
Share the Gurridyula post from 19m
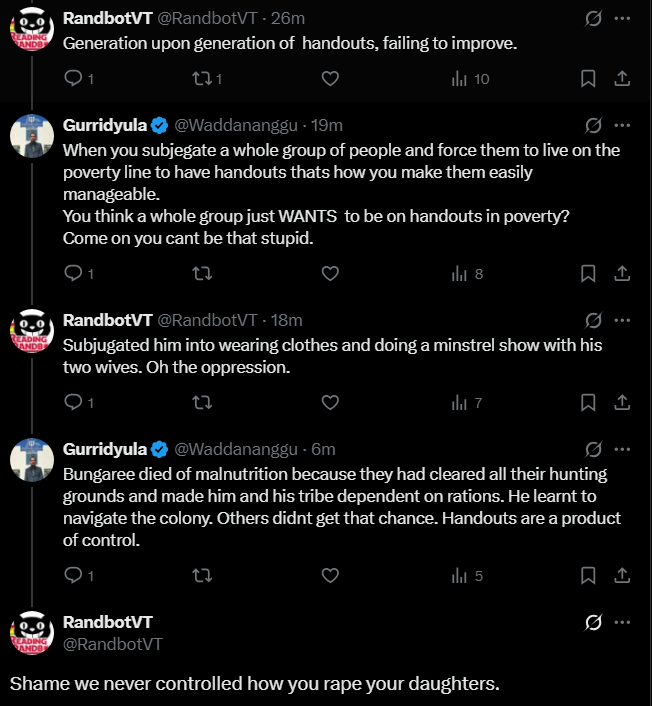(x=620, y=274)
